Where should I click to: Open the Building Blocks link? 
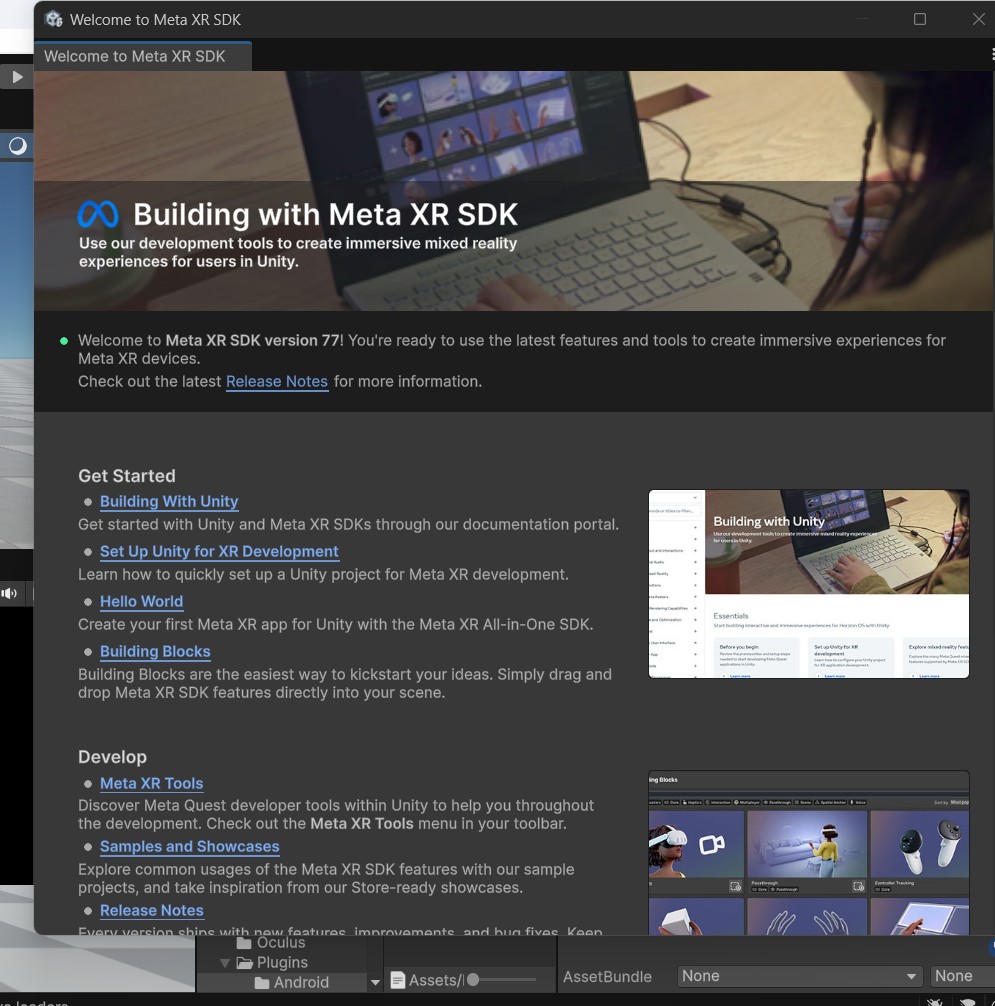155,651
